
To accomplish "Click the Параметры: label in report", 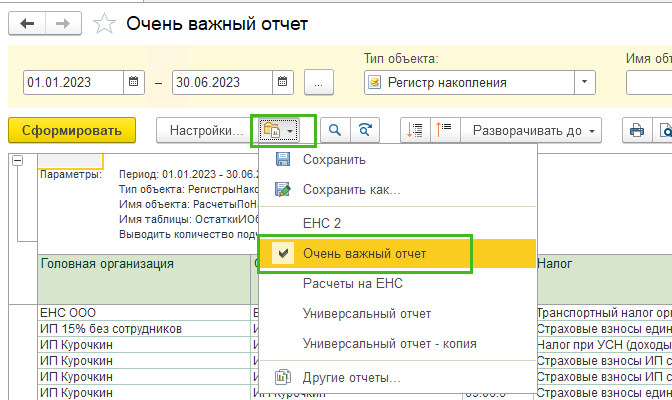I will (71, 174).
